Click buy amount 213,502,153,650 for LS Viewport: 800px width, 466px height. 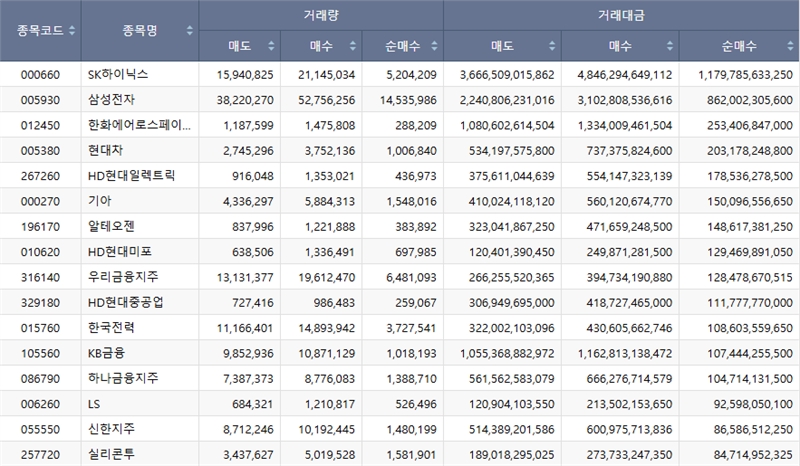(630, 404)
